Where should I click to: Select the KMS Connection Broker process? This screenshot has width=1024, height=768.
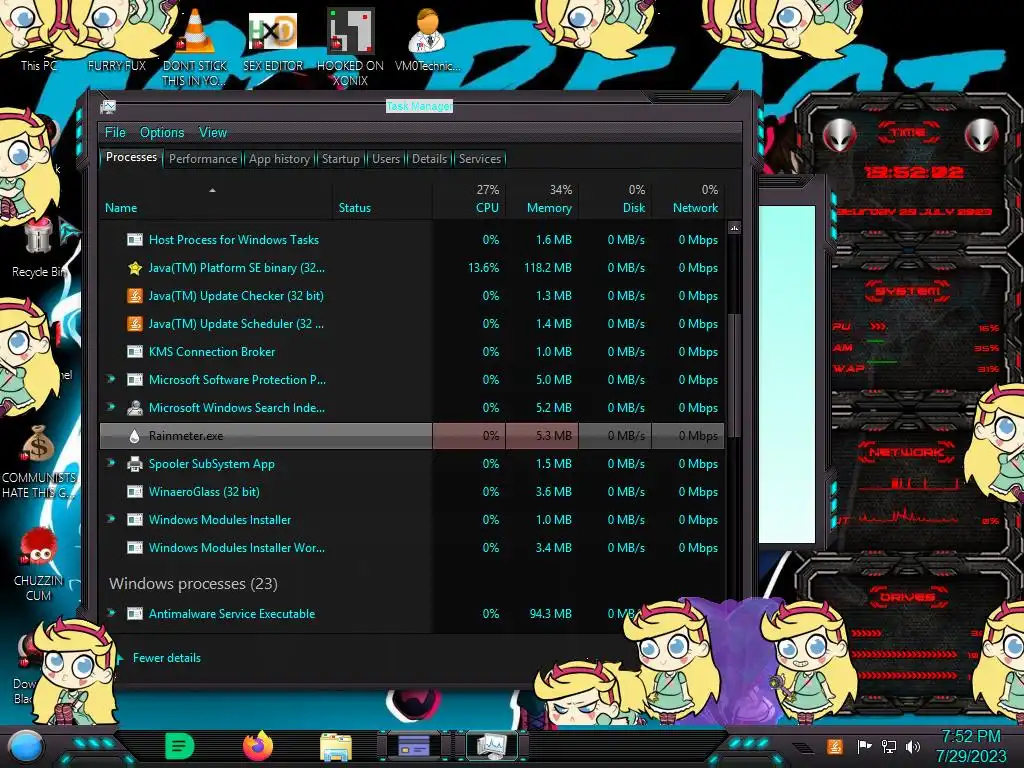pos(412,352)
